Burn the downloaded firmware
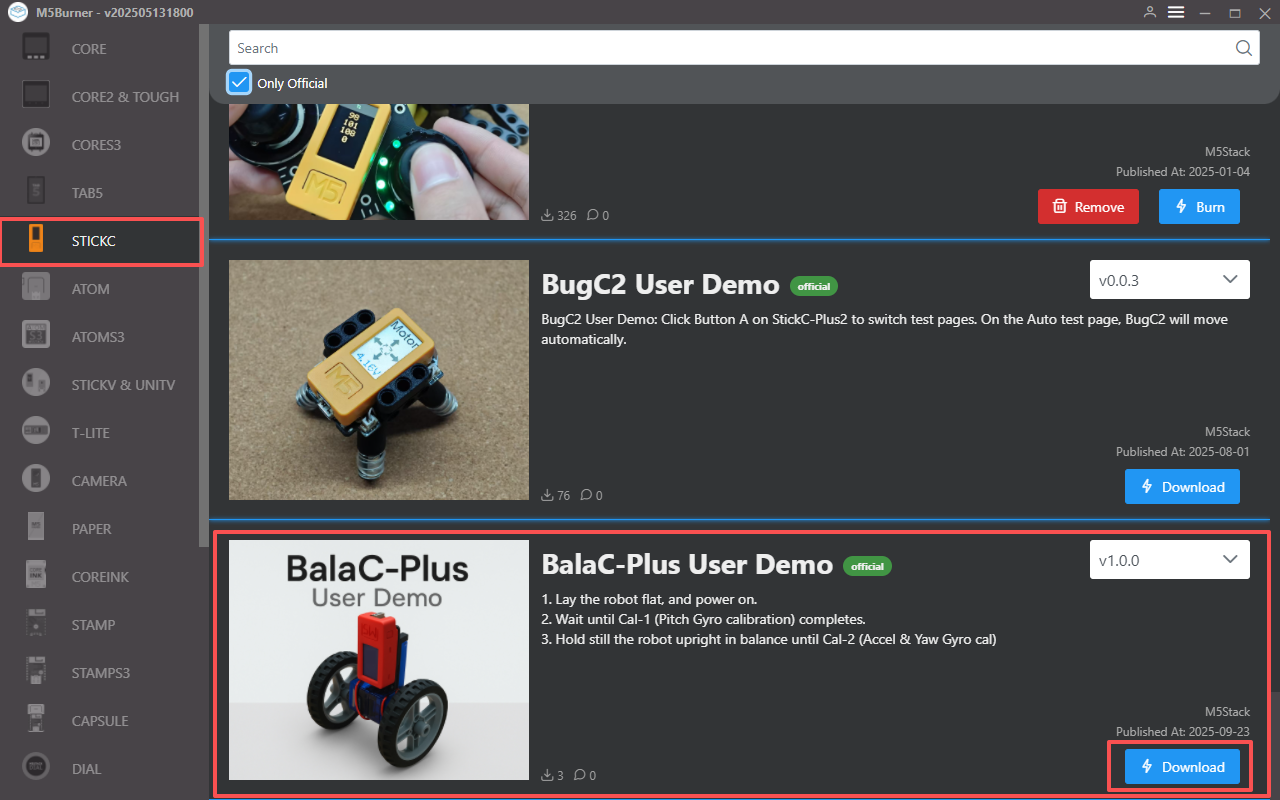Image resolution: width=1280 pixels, height=800 pixels. coord(1199,207)
